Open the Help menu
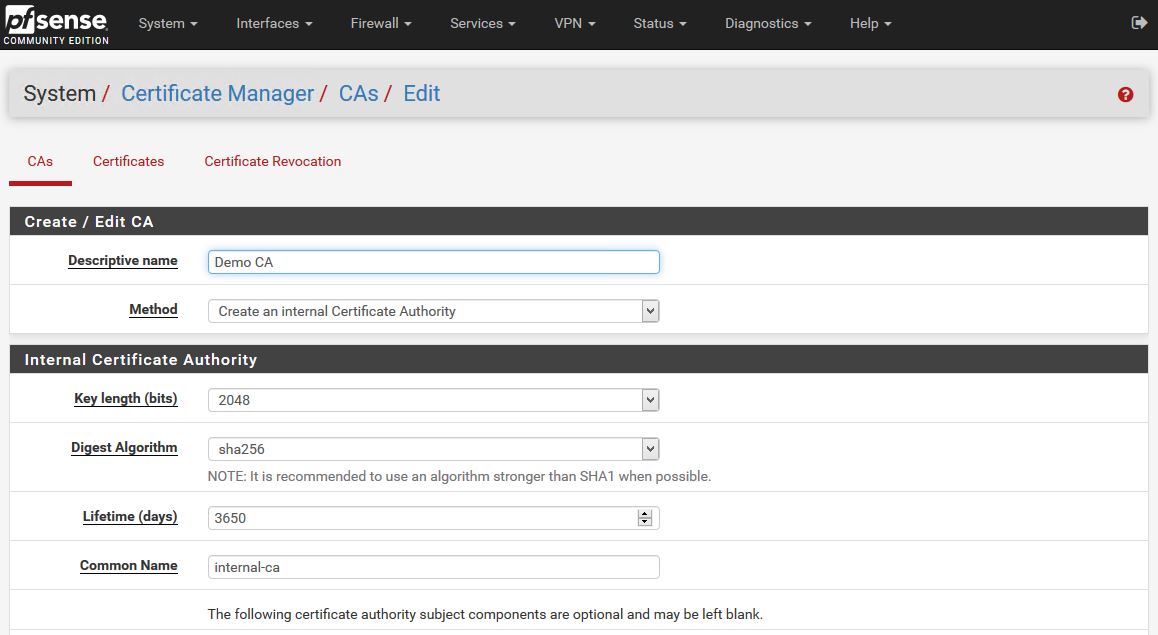Screen dimensions: 1158x635 pos(868,23)
